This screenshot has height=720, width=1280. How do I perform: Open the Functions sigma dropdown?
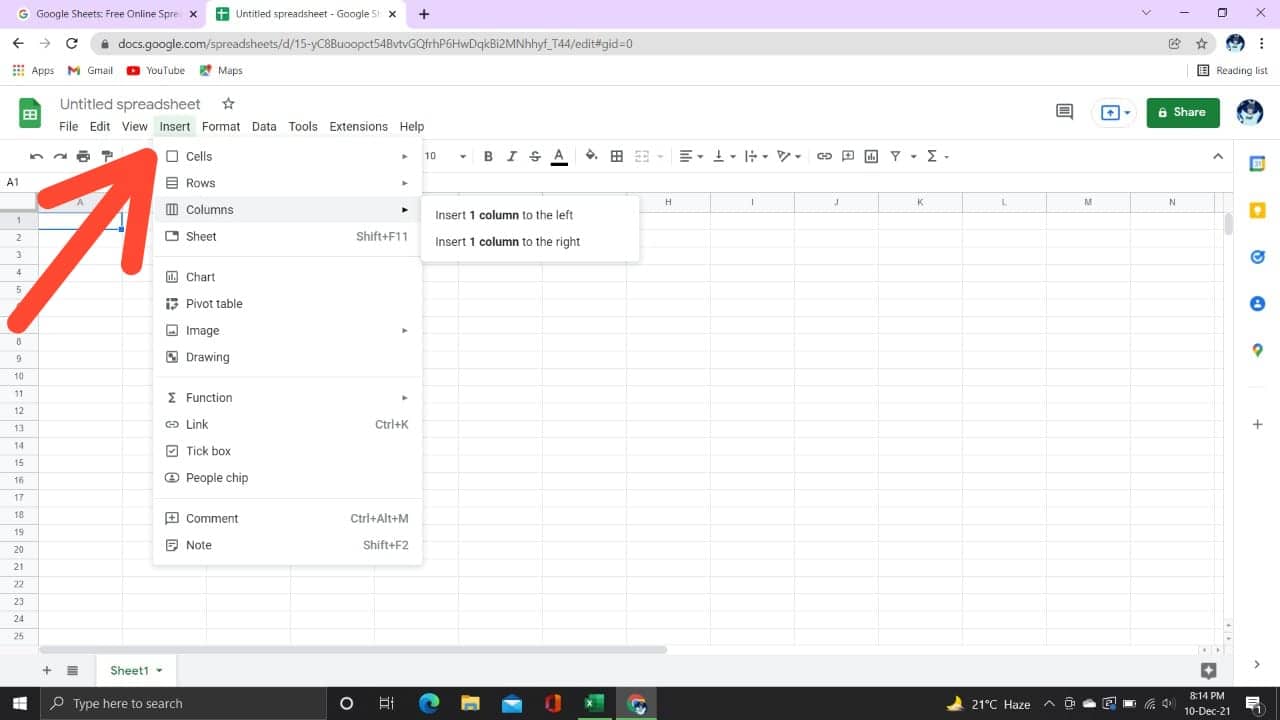tap(937, 156)
